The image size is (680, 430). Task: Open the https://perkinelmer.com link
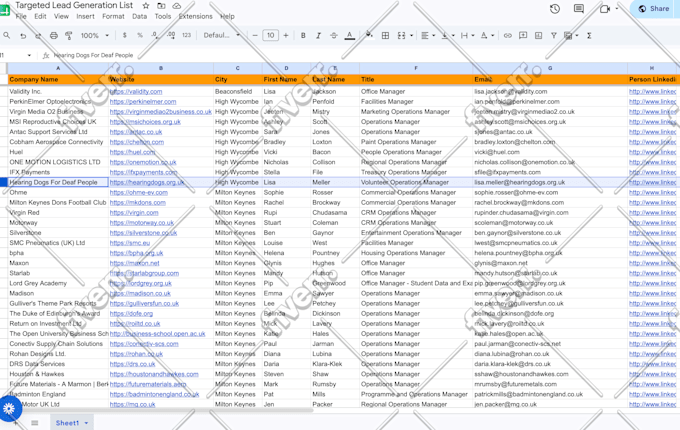pyautogui.click(x=143, y=101)
